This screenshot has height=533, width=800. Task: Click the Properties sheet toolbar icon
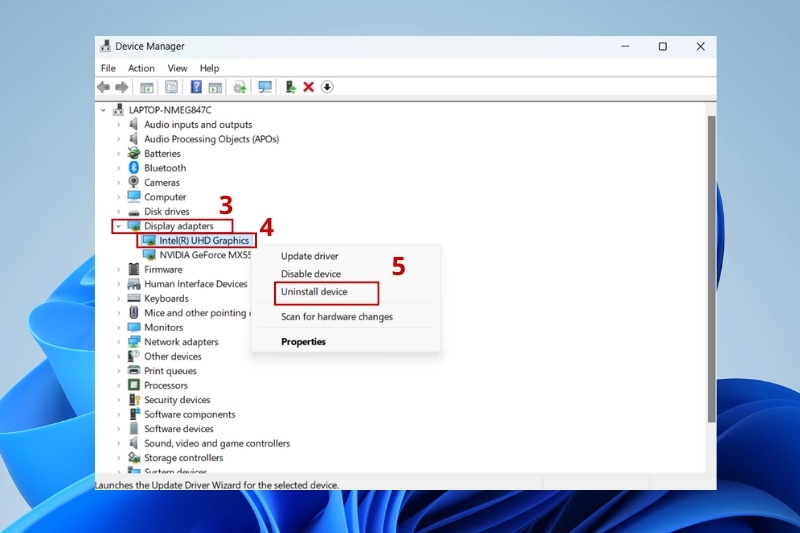171,87
